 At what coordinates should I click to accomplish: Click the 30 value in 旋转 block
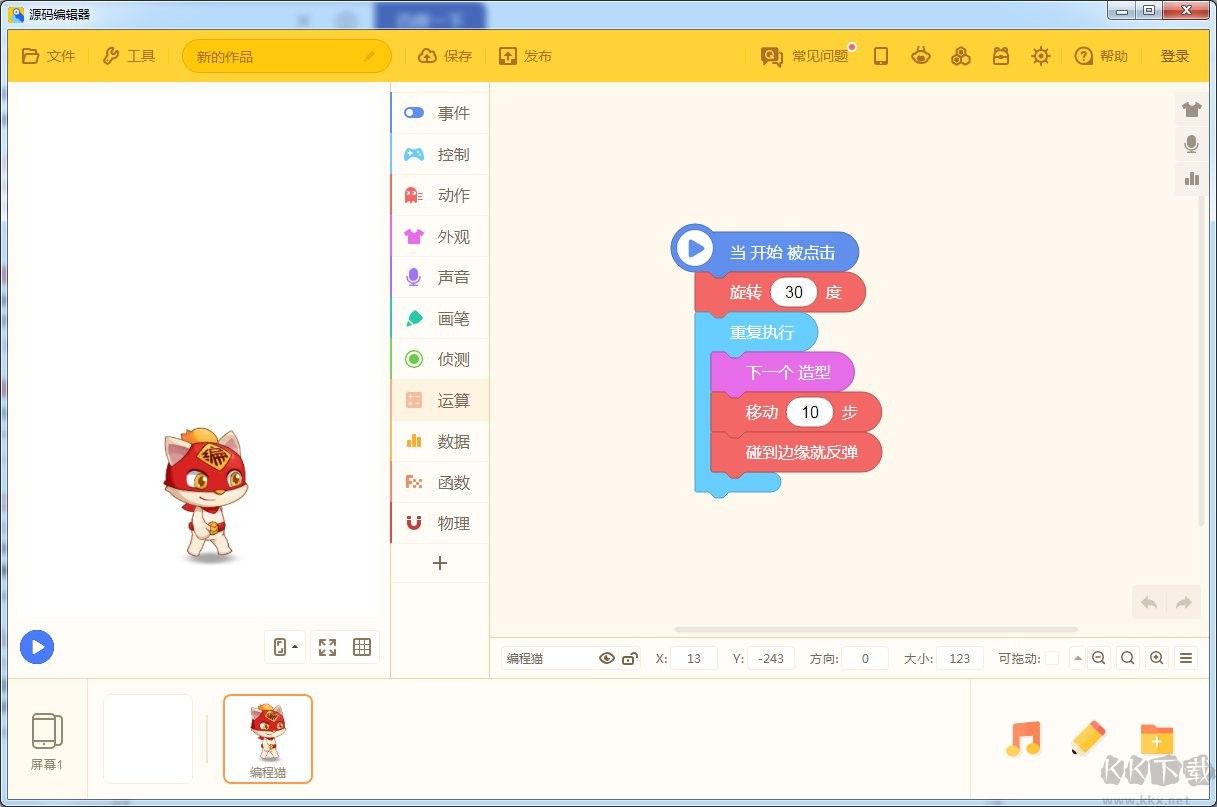[x=794, y=292]
